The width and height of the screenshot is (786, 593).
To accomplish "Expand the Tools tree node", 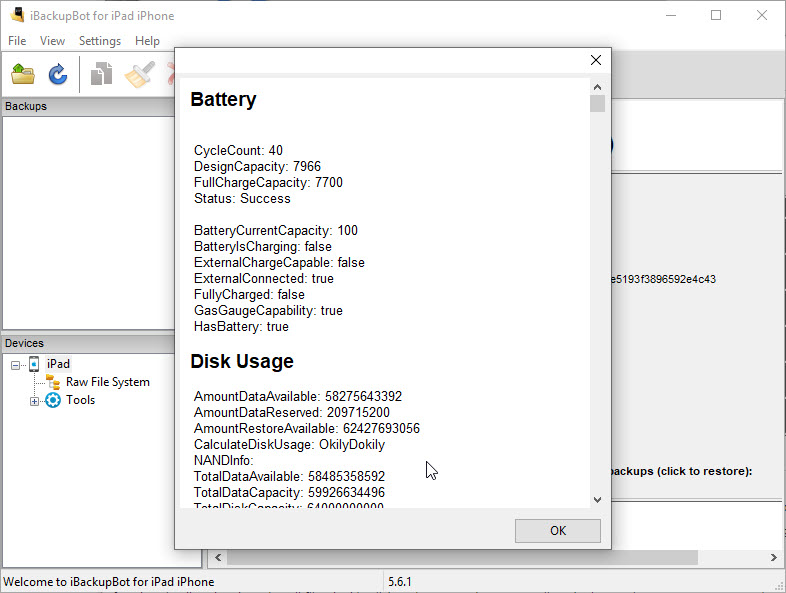I will (34, 401).
